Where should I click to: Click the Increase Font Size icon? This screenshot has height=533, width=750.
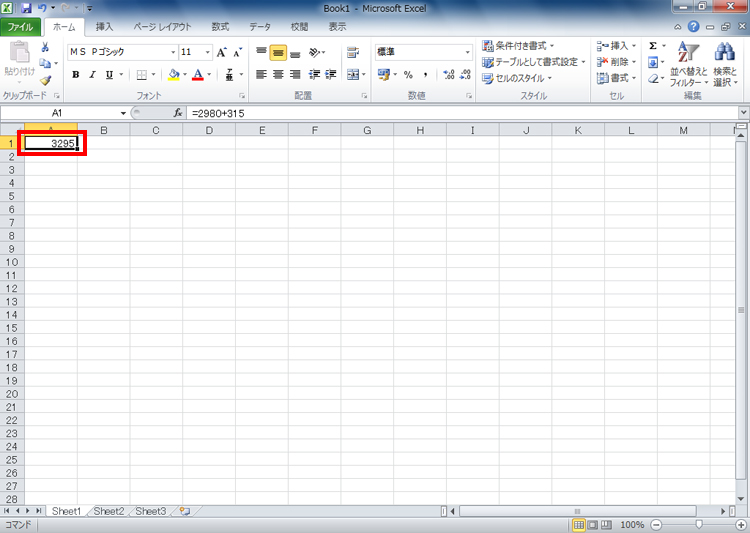point(221,52)
